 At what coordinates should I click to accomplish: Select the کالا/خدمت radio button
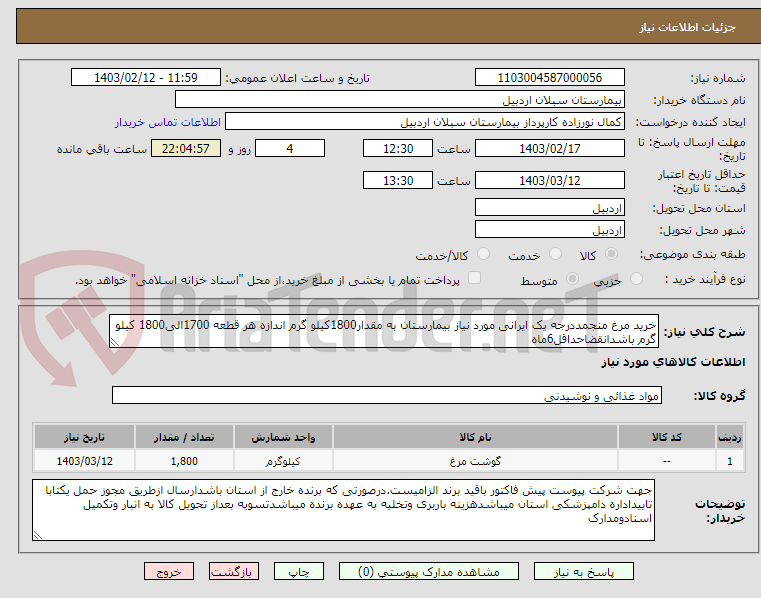point(483,254)
